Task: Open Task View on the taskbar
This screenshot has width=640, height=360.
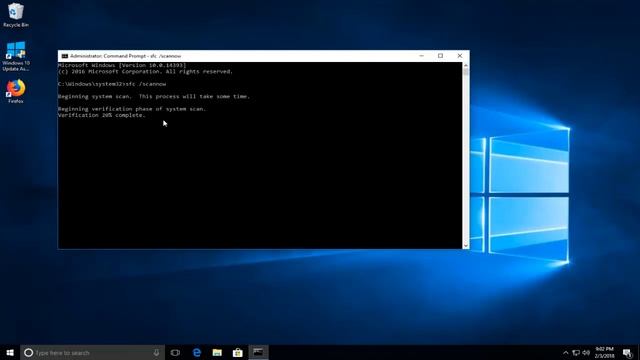Action: point(175,353)
